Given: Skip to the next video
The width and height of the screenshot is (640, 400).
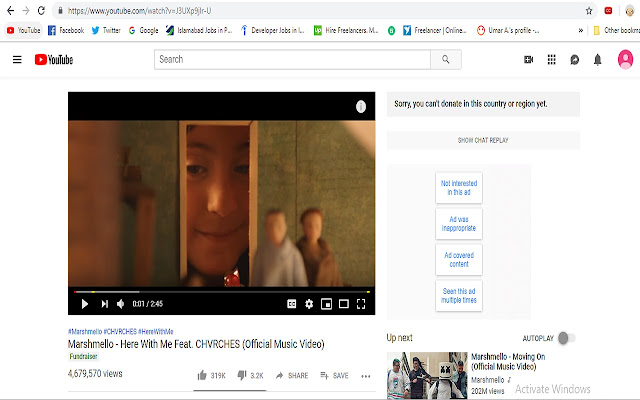Looking at the screenshot, I should (x=104, y=304).
